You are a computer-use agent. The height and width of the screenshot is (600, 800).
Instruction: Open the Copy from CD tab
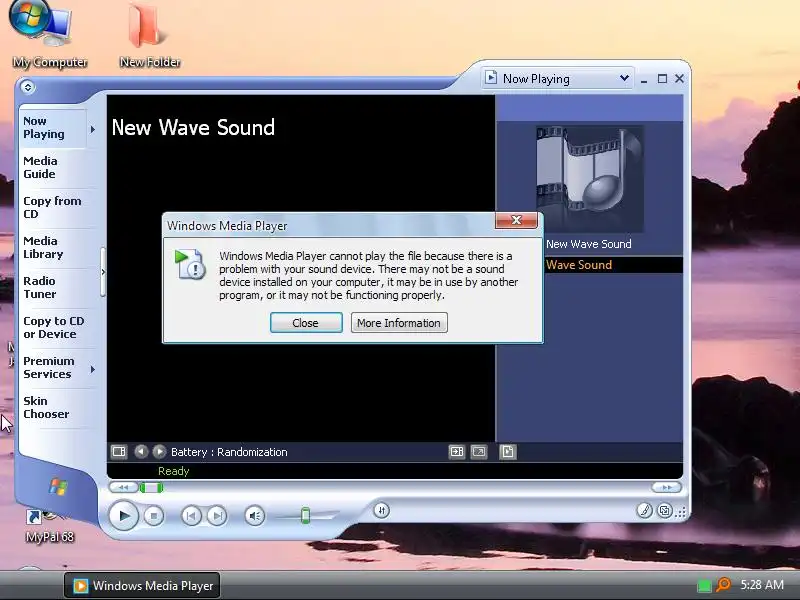pos(52,207)
